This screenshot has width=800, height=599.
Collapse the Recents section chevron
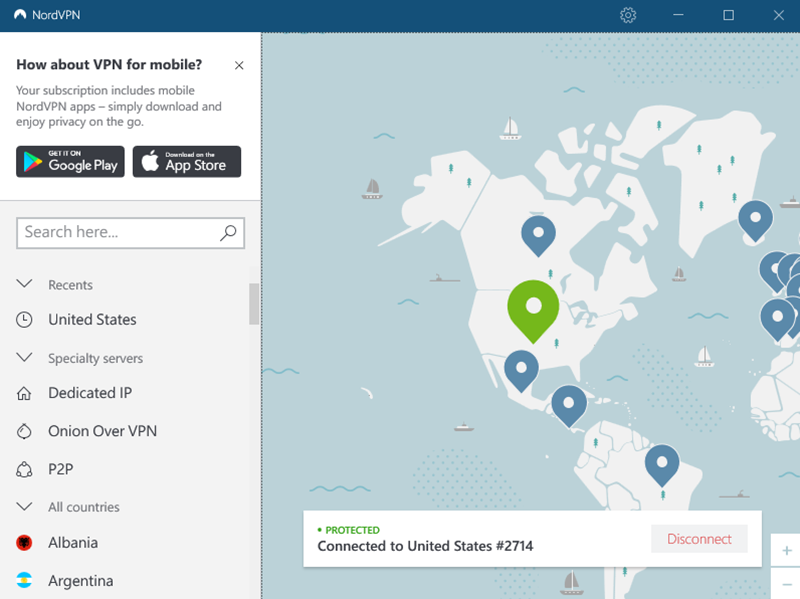(24, 284)
